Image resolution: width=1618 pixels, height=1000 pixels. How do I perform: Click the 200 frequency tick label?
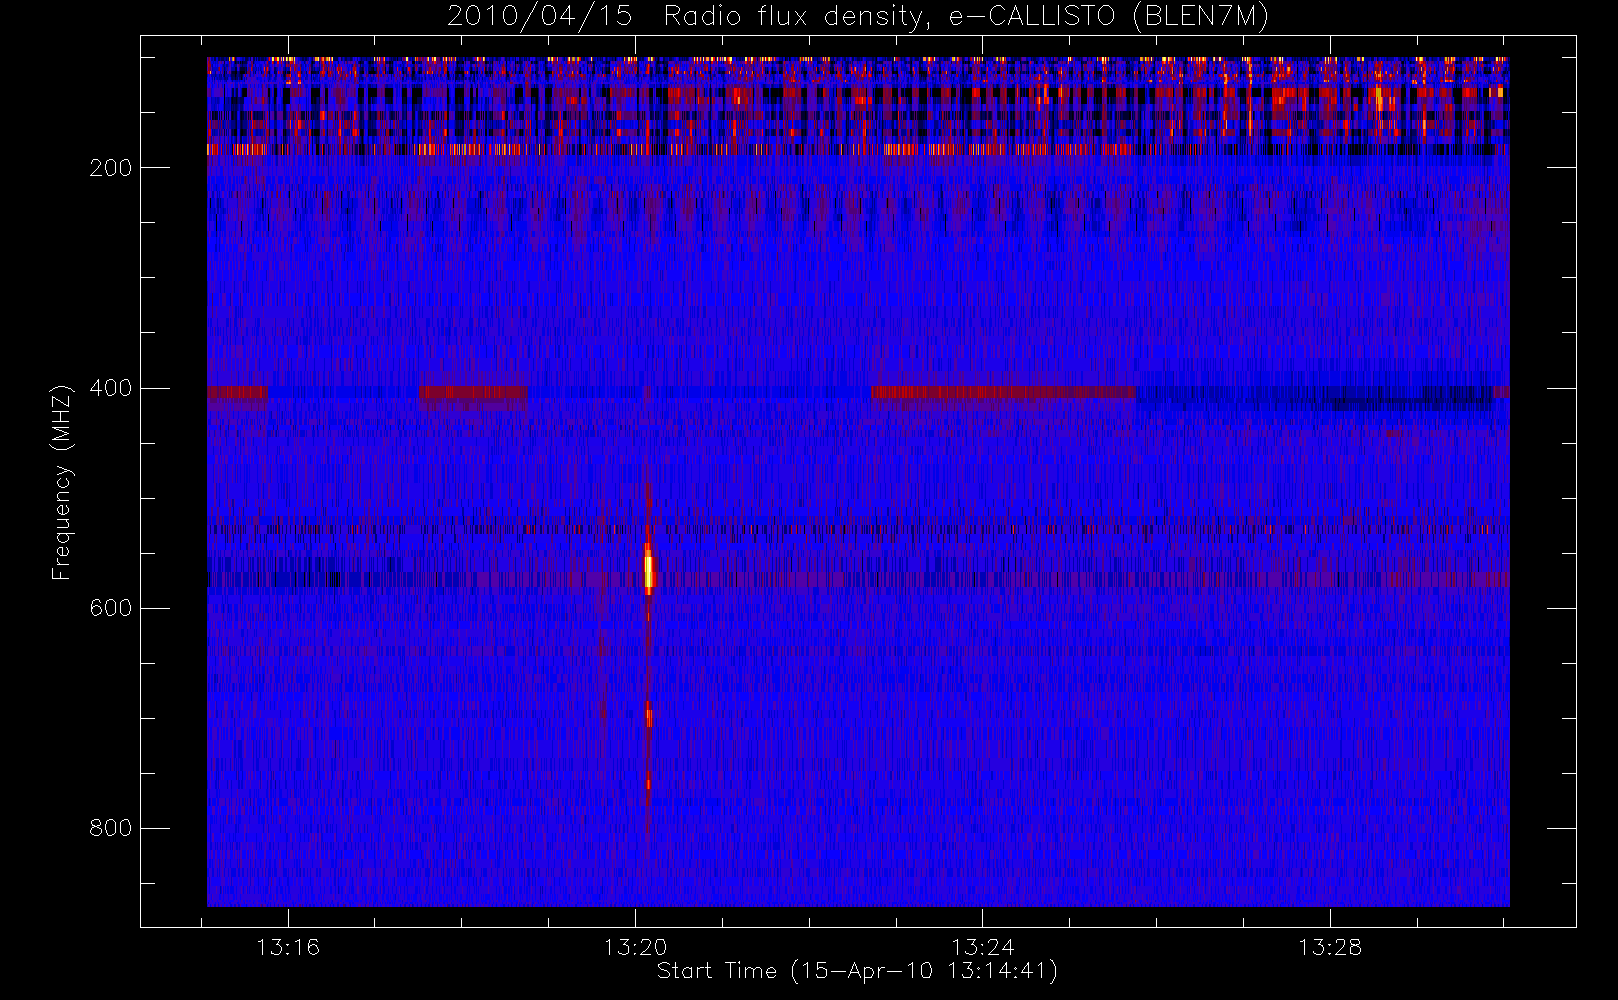pyautogui.click(x=110, y=168)
